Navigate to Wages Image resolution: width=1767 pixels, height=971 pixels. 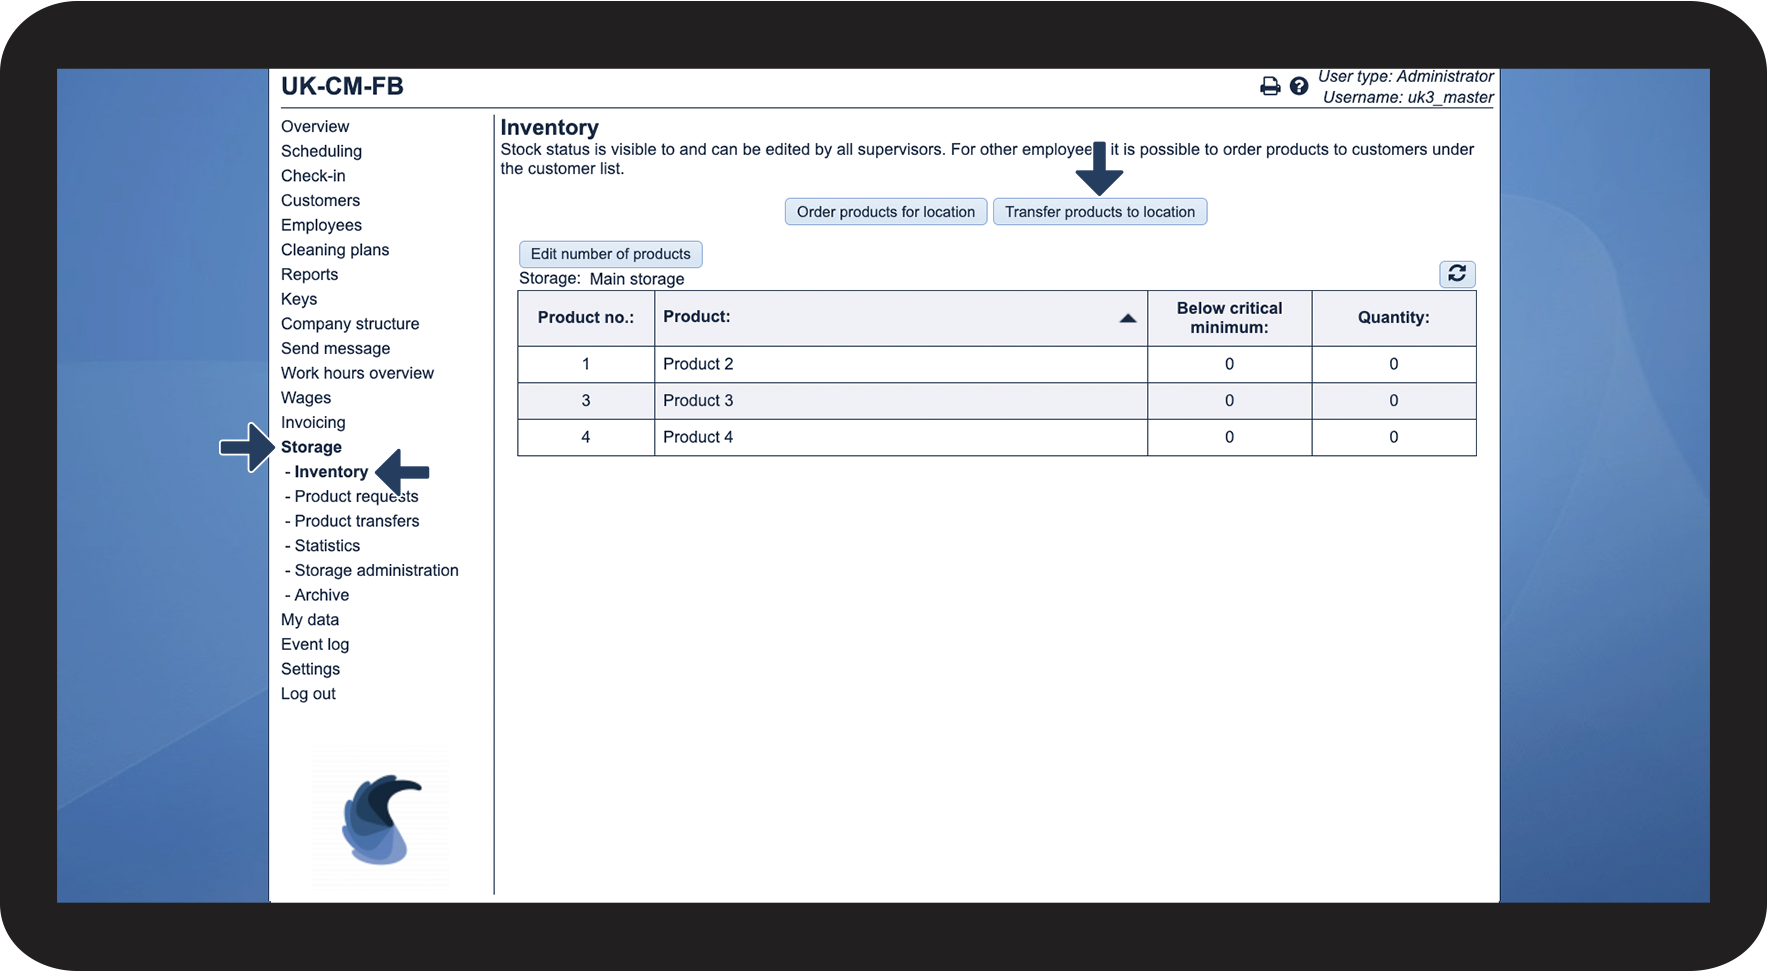point(306,398)
